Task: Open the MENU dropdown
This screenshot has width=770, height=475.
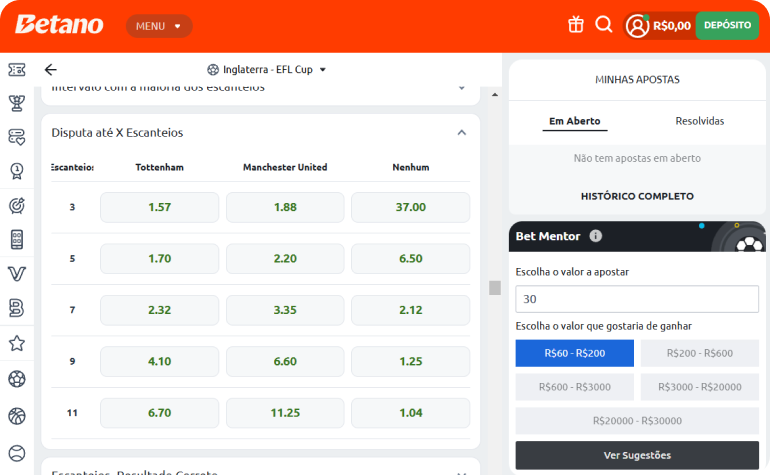Action: coord(159,26)
